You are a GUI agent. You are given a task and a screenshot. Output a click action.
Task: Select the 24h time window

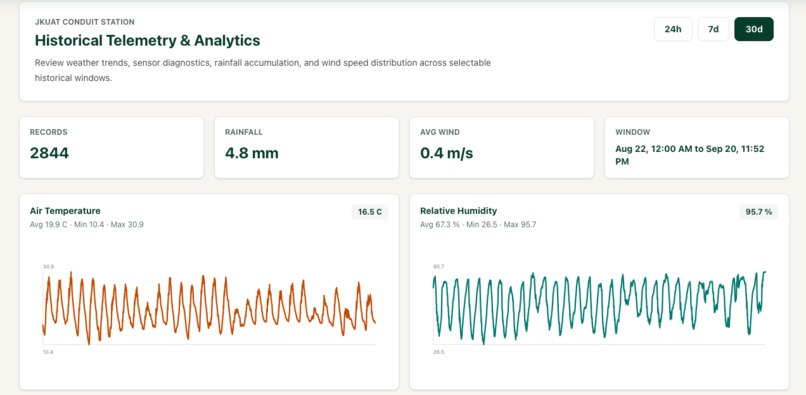point(673,29)
